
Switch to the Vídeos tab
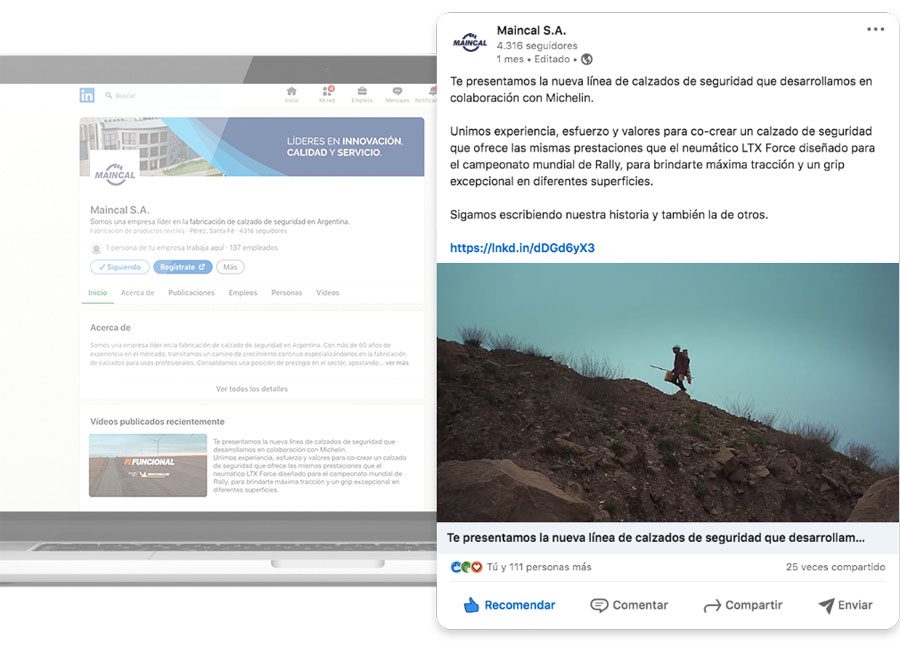click(x=328, y=293)
